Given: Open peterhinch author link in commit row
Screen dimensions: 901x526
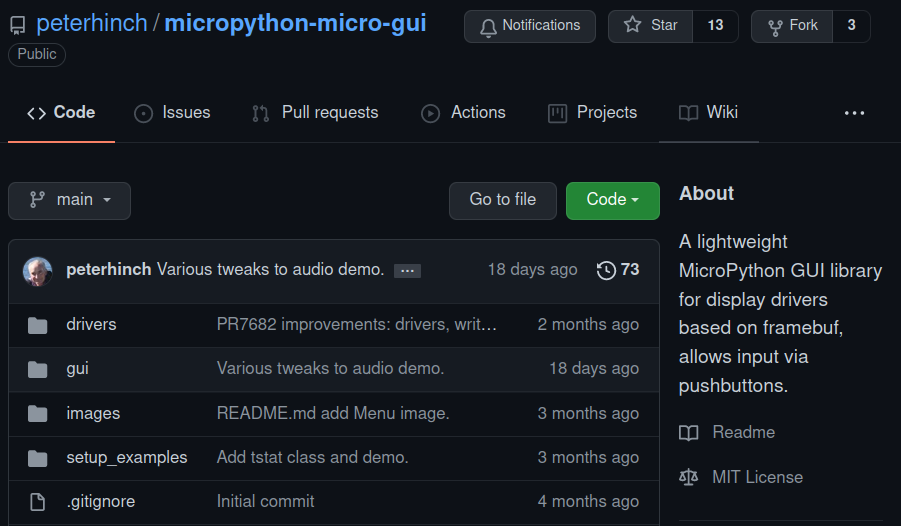Looking at the screenshot, I should pyautogui.click(x=109, y=270).
